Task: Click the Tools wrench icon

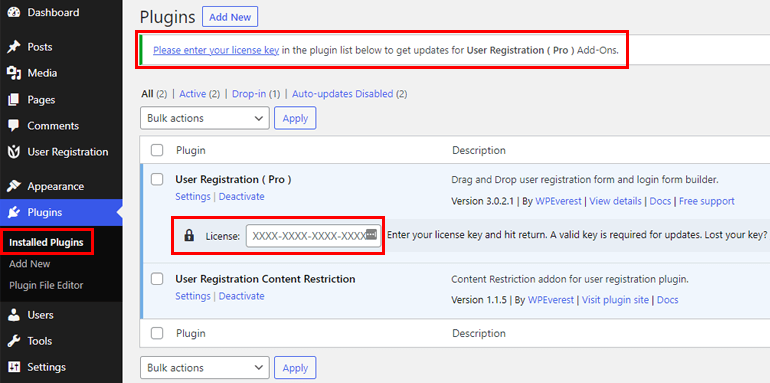Action: (14, 341)
